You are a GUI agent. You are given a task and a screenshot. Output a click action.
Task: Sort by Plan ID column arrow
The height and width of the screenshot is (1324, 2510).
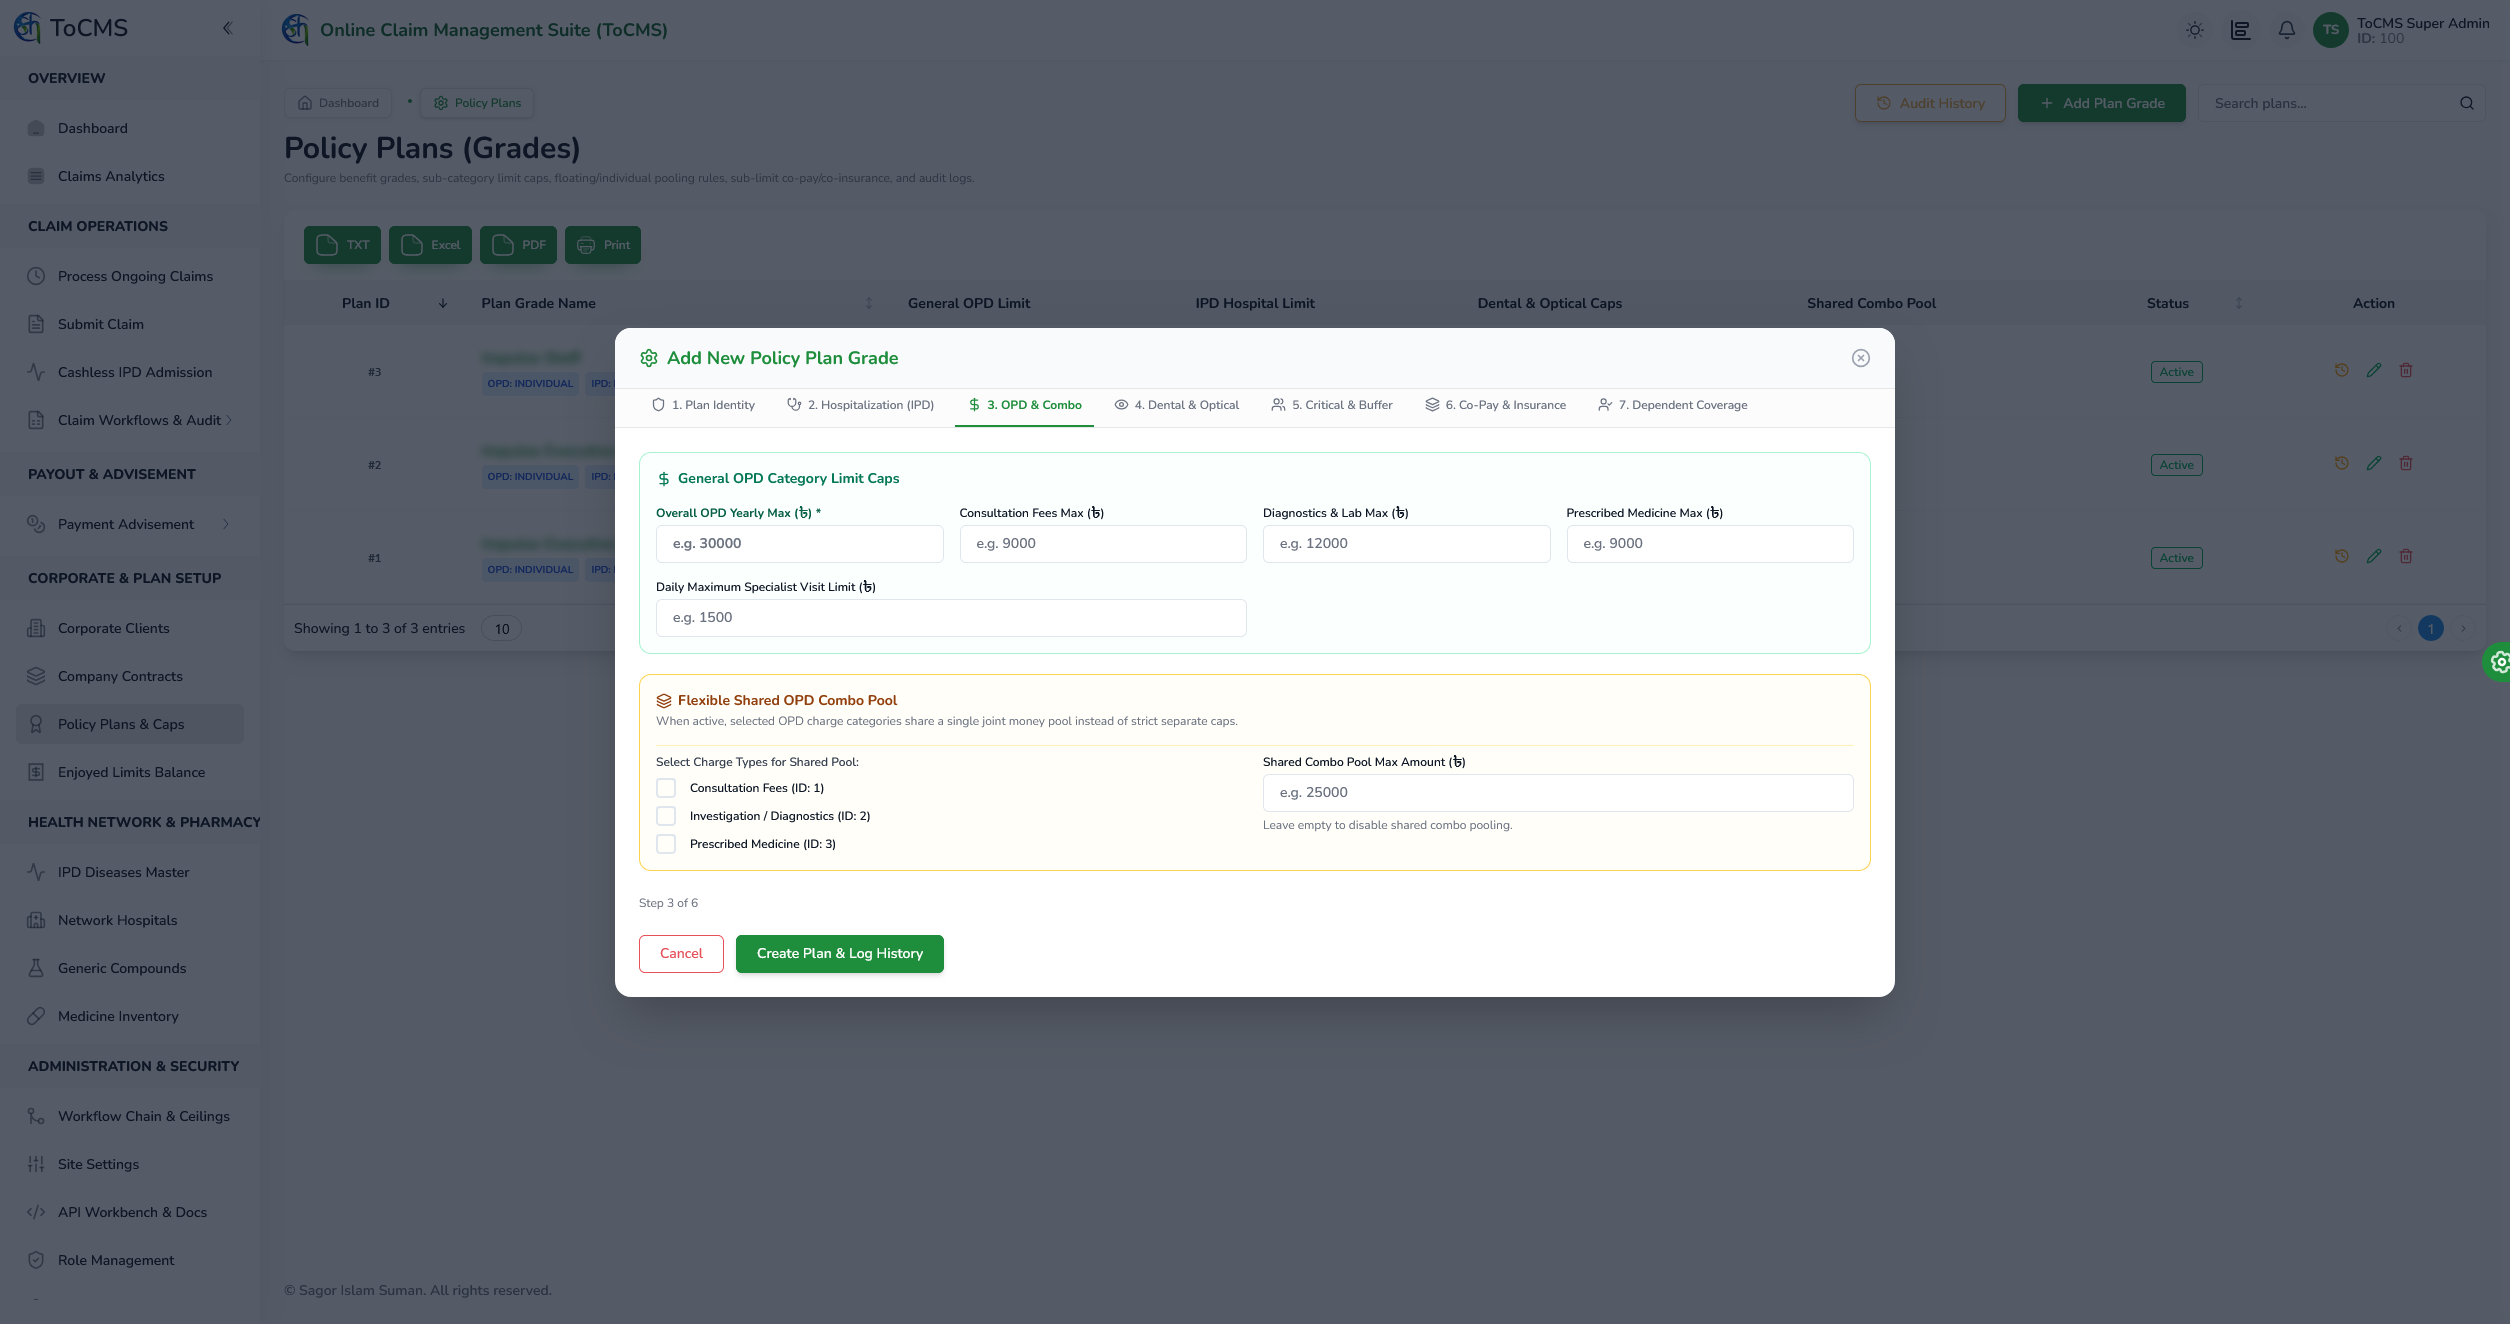click(443, 304)
